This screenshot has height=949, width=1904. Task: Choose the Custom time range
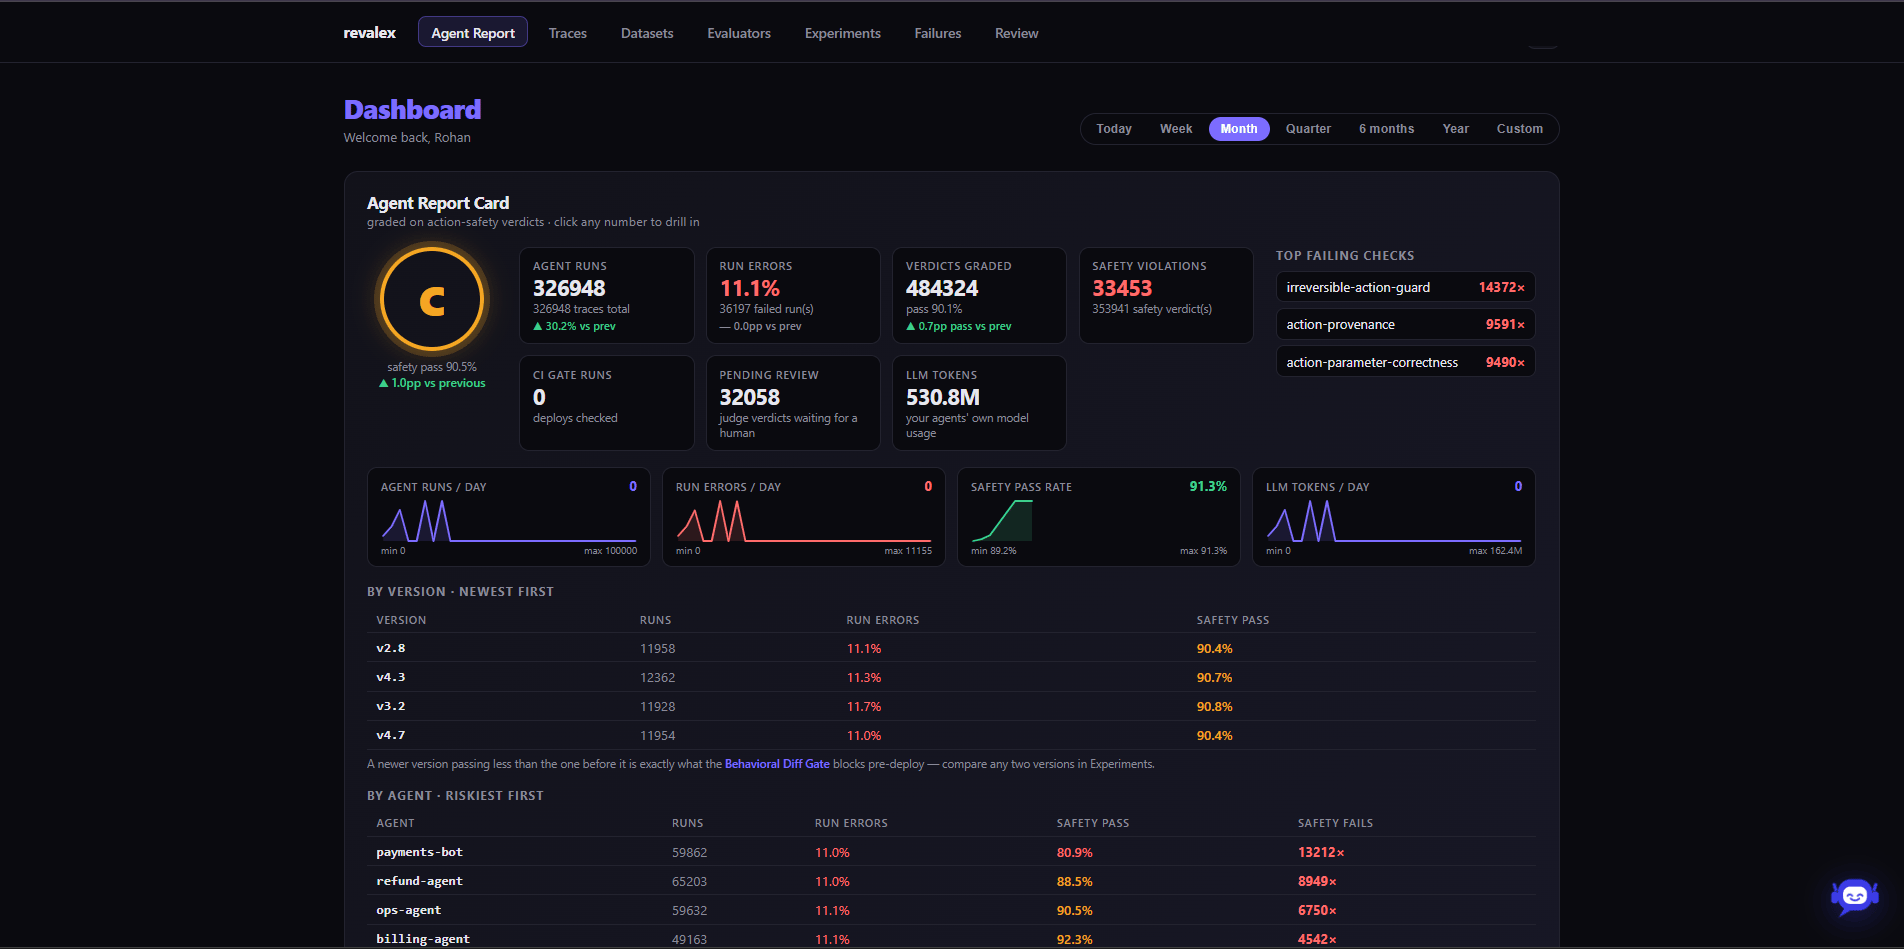1520,129
